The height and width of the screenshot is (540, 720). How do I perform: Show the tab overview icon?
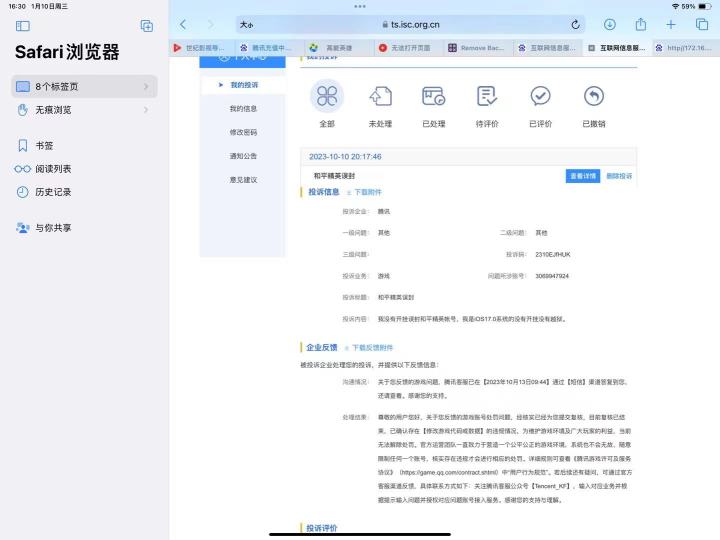(x=702, y=24)
